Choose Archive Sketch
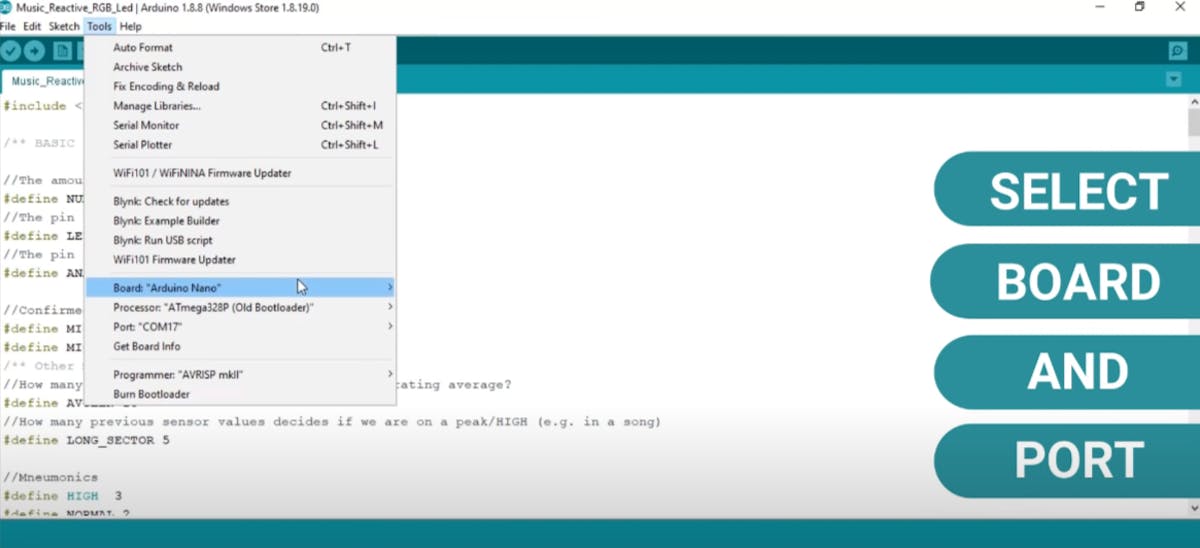This screenshot has height=548, width=1200. click(240, 67)
